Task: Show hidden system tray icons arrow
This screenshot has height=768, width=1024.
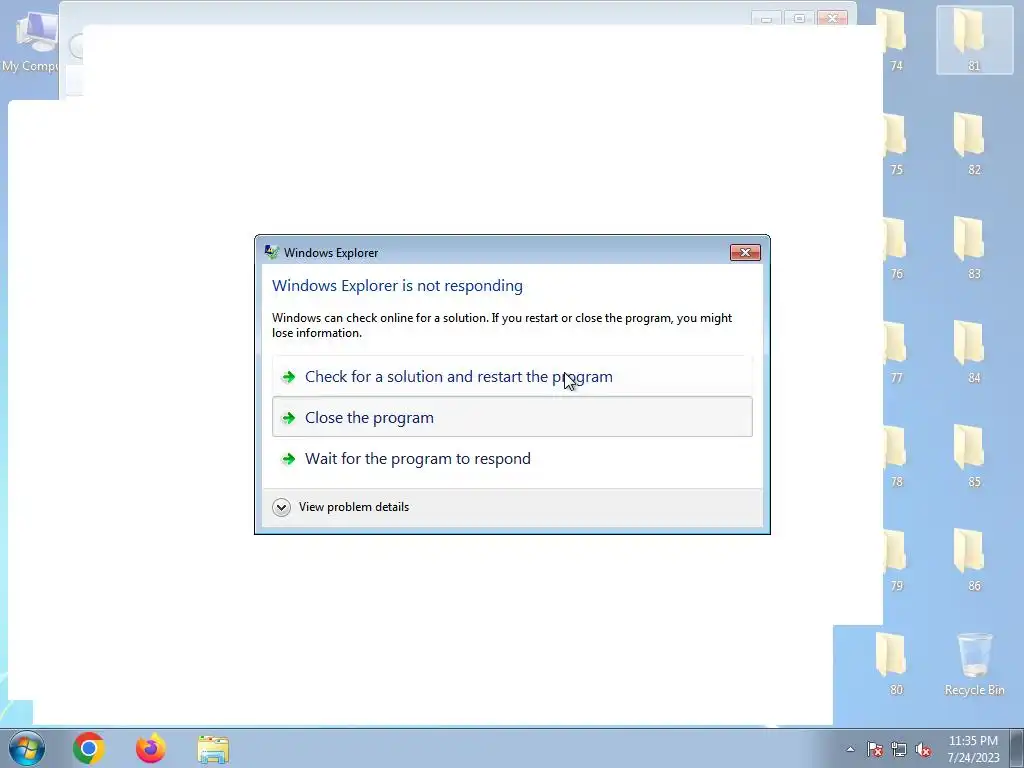Action: (x=850, y=749)
